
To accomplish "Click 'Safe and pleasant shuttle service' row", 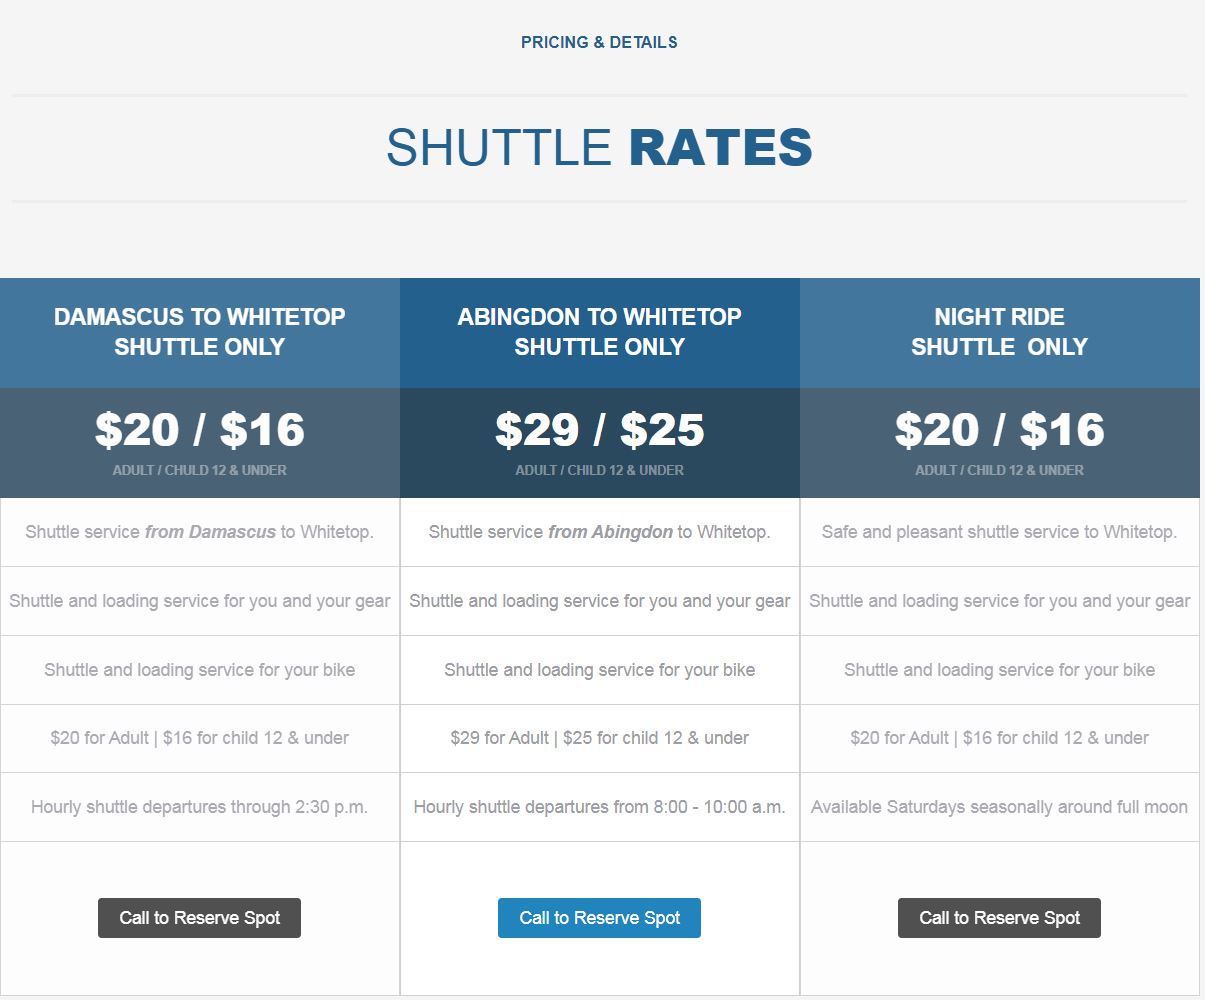I will pyautogui.click(x=1000, y=532).
